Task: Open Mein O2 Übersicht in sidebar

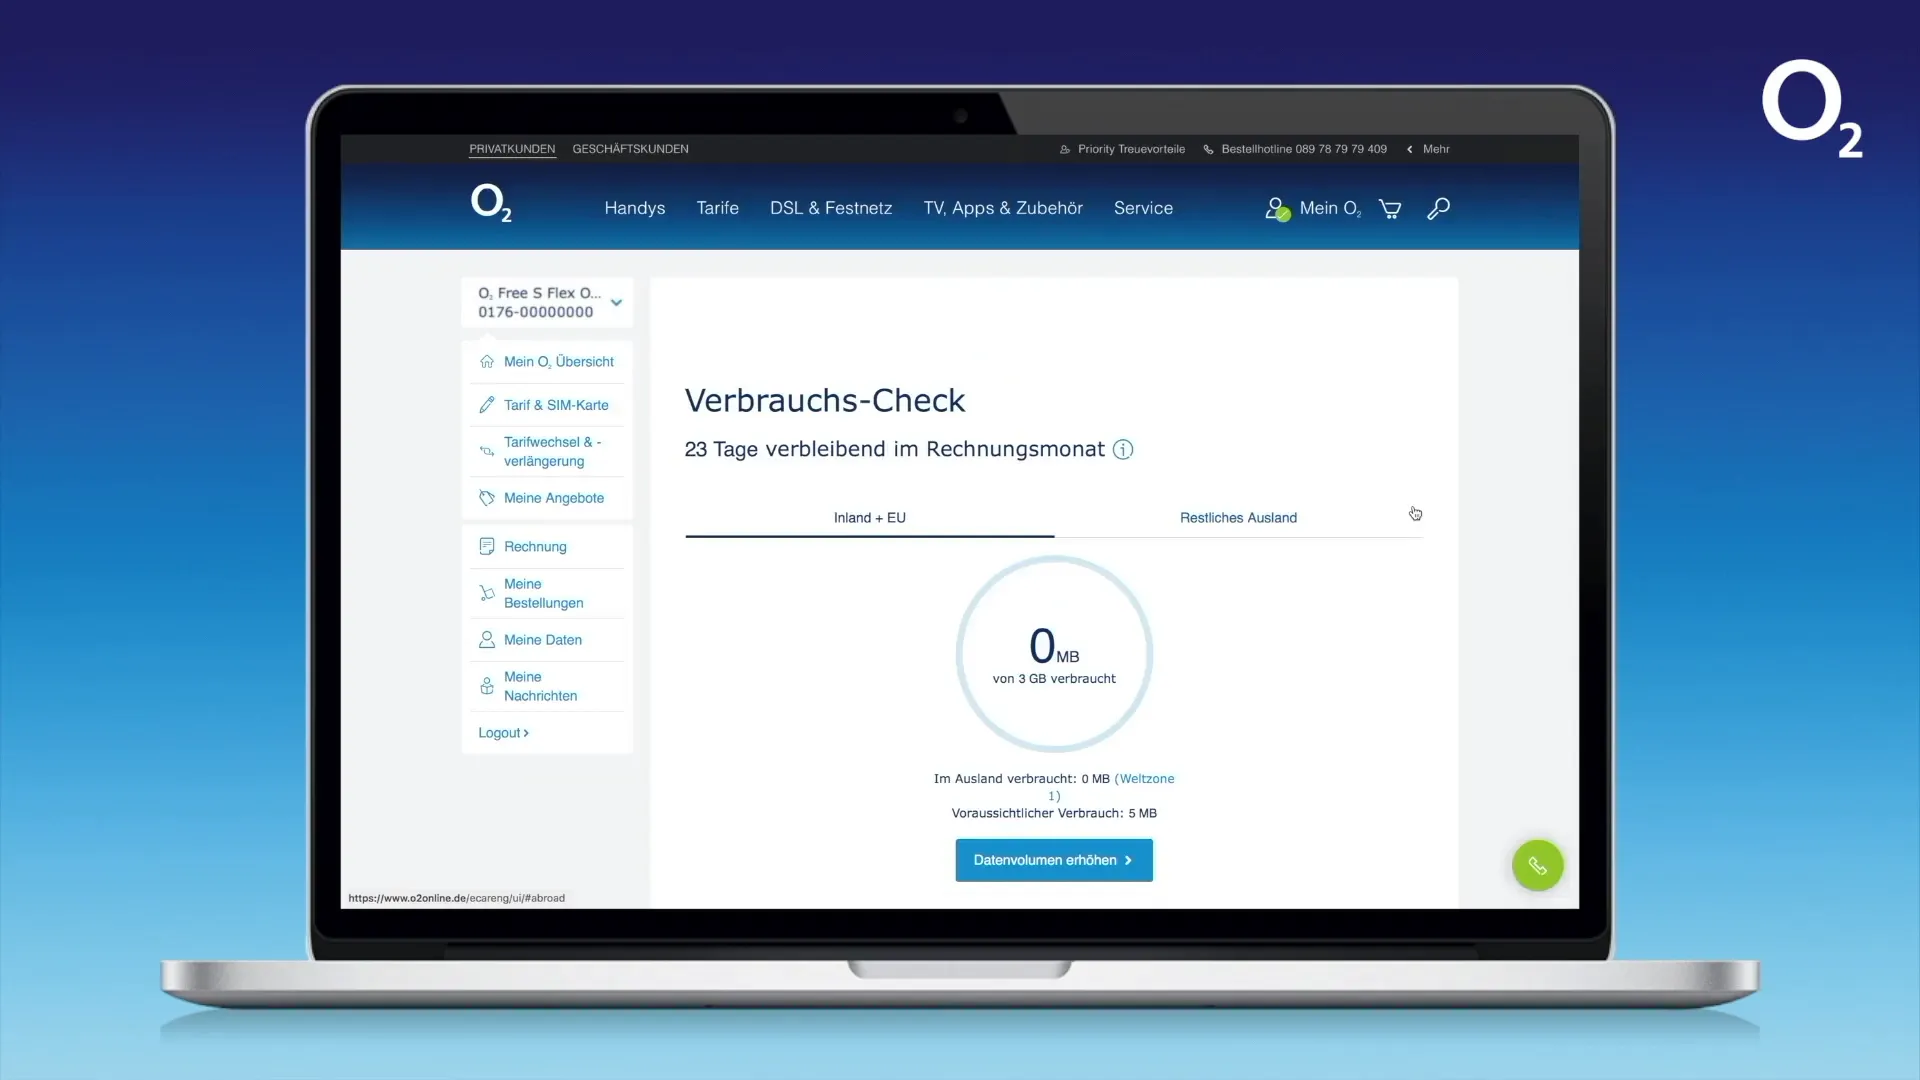Action: (559, 362)
